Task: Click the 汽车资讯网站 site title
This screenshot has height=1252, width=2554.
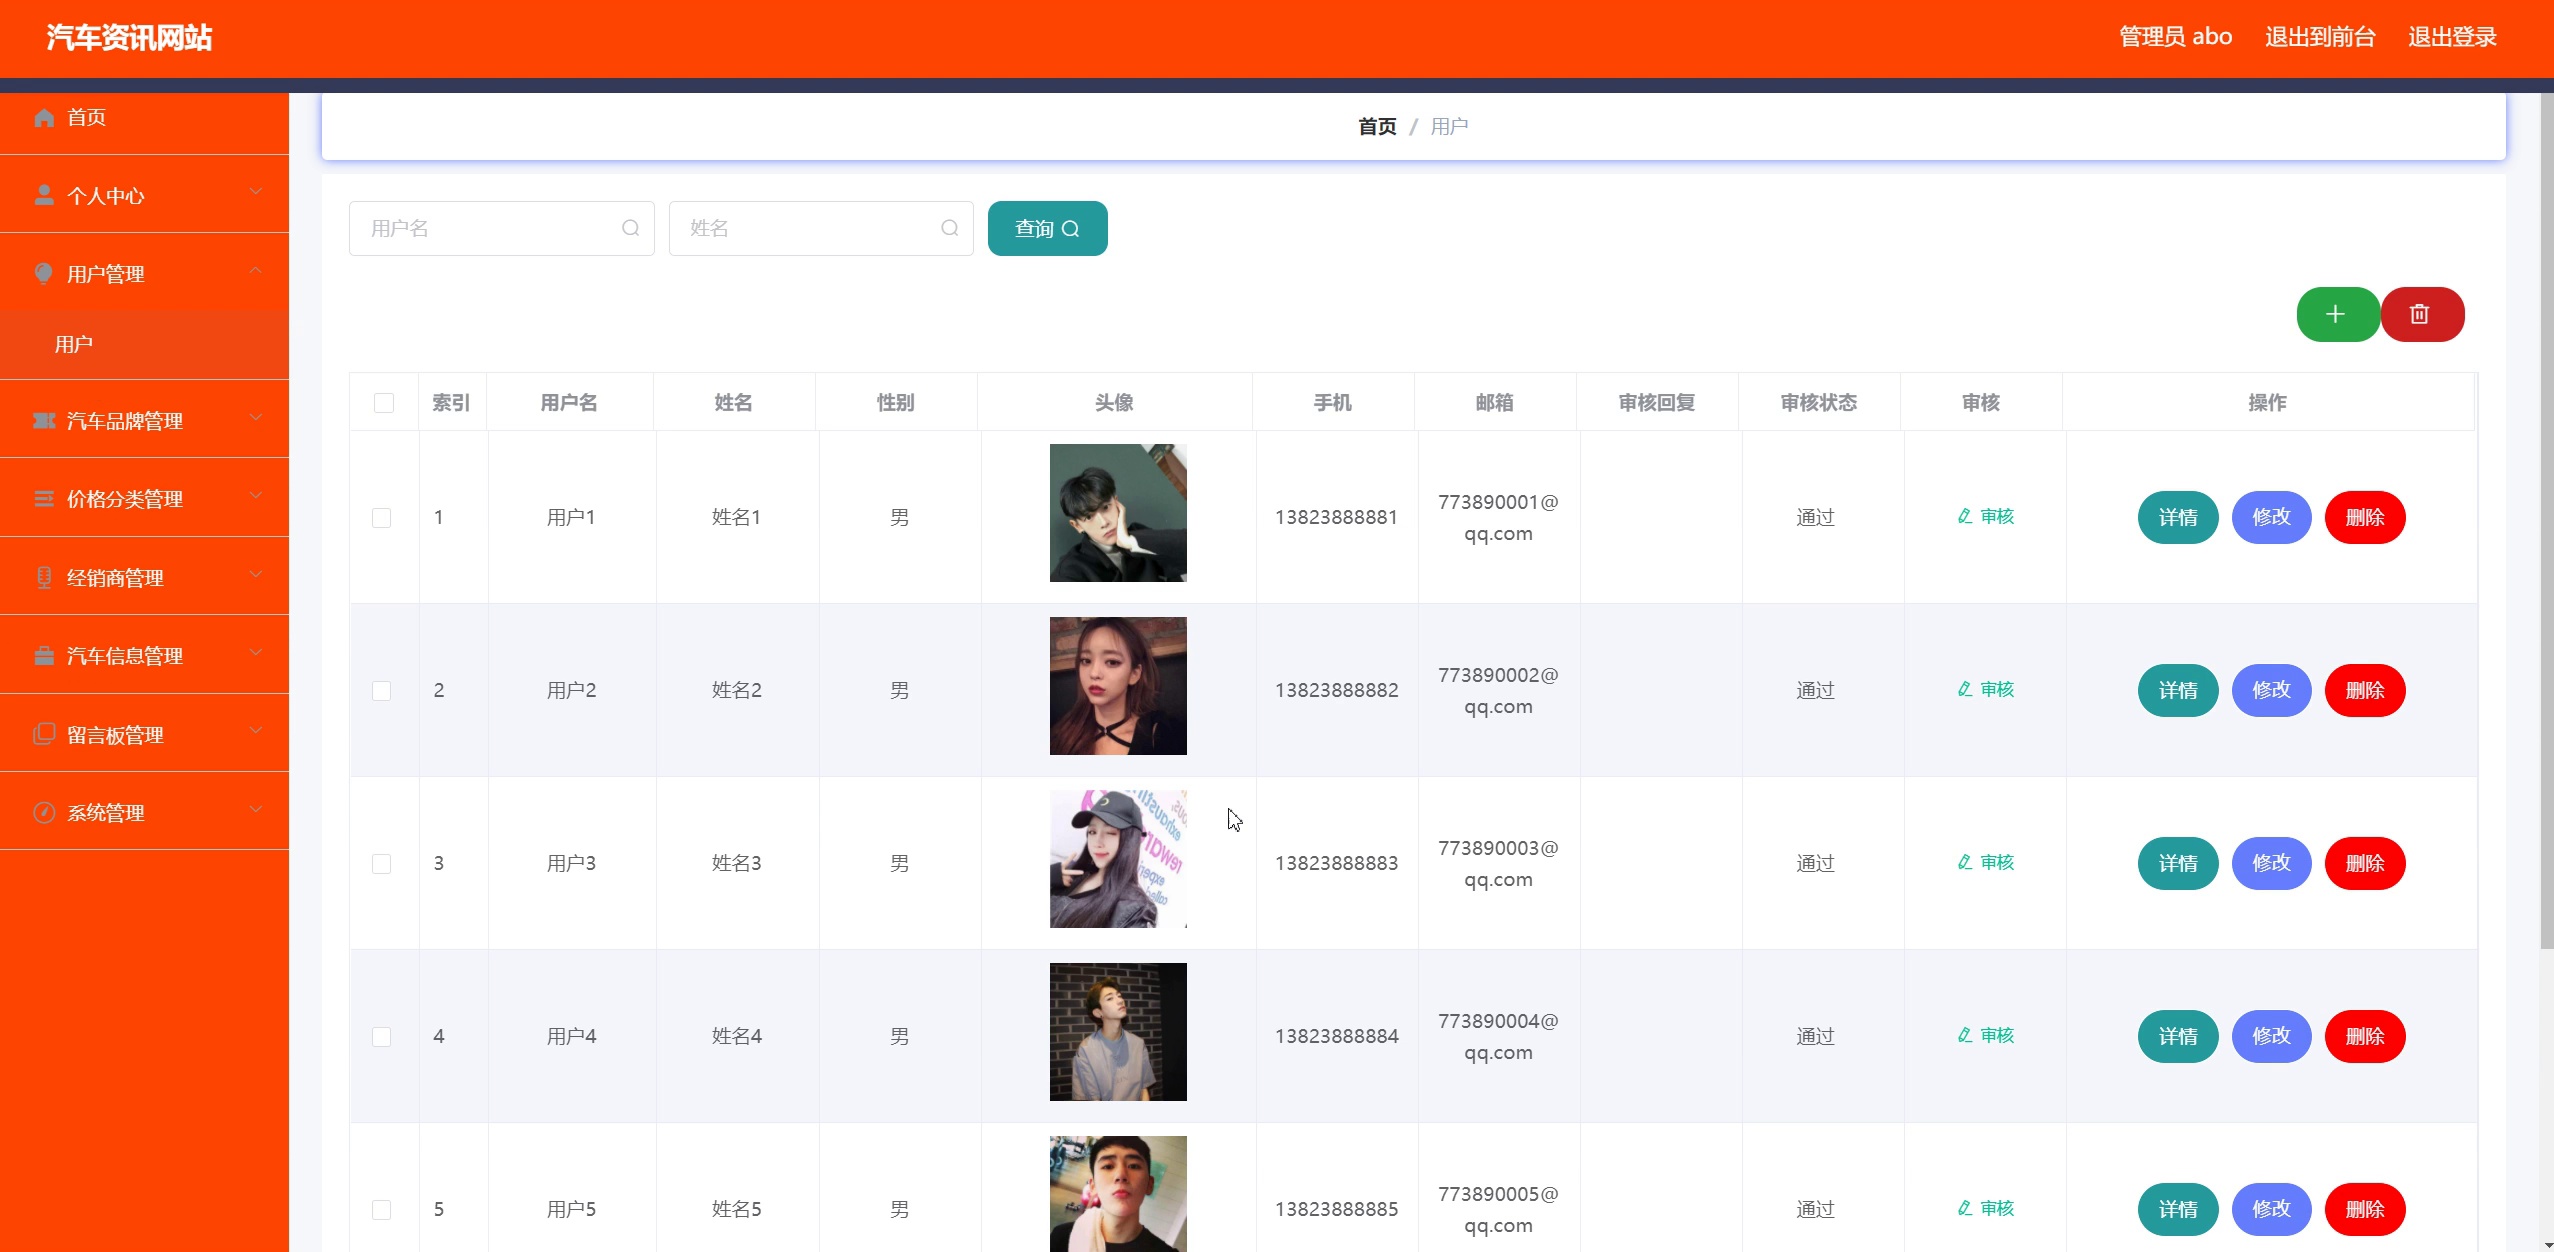Action: coord(129,38)
